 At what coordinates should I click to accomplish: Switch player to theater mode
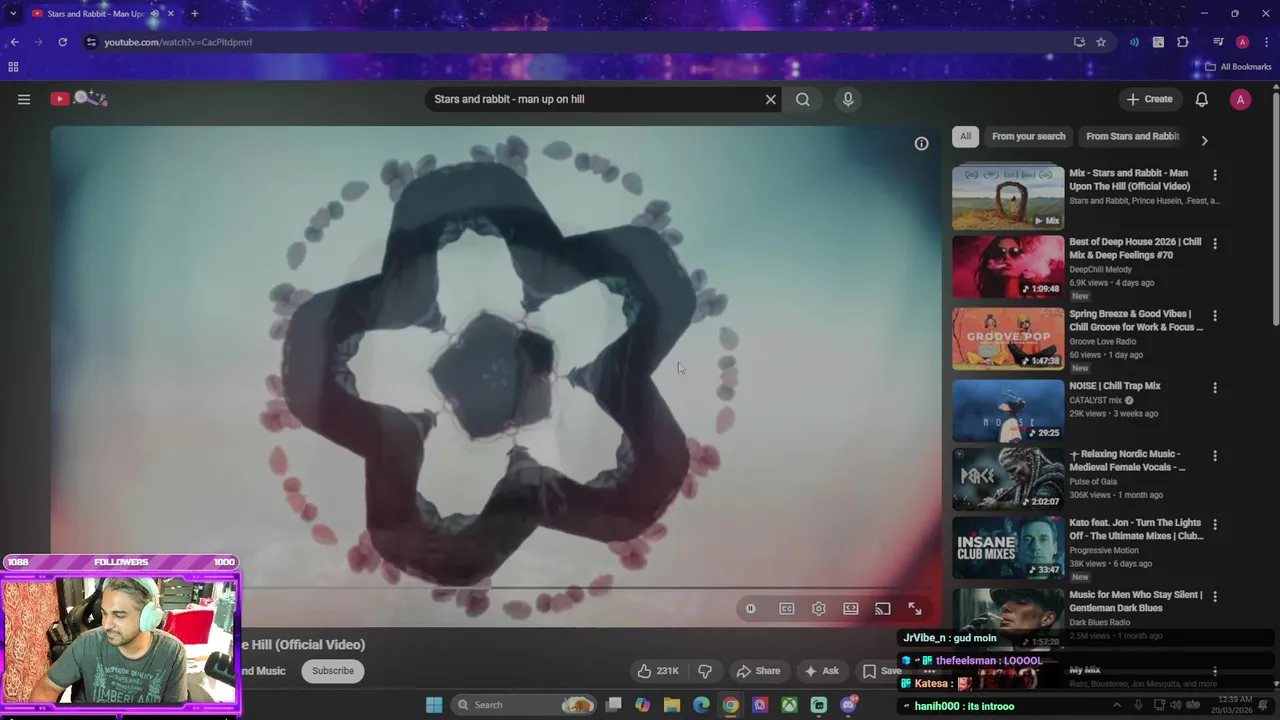(x=851, y=608)
